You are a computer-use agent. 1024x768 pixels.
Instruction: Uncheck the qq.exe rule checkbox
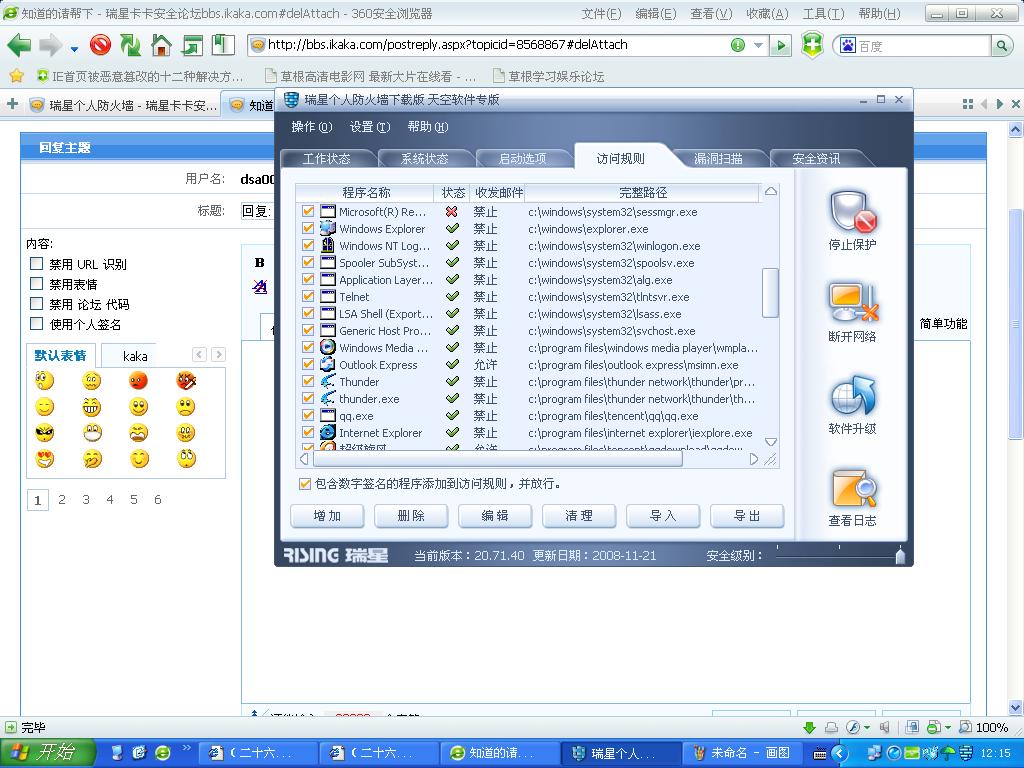click(x=308, y=415)
